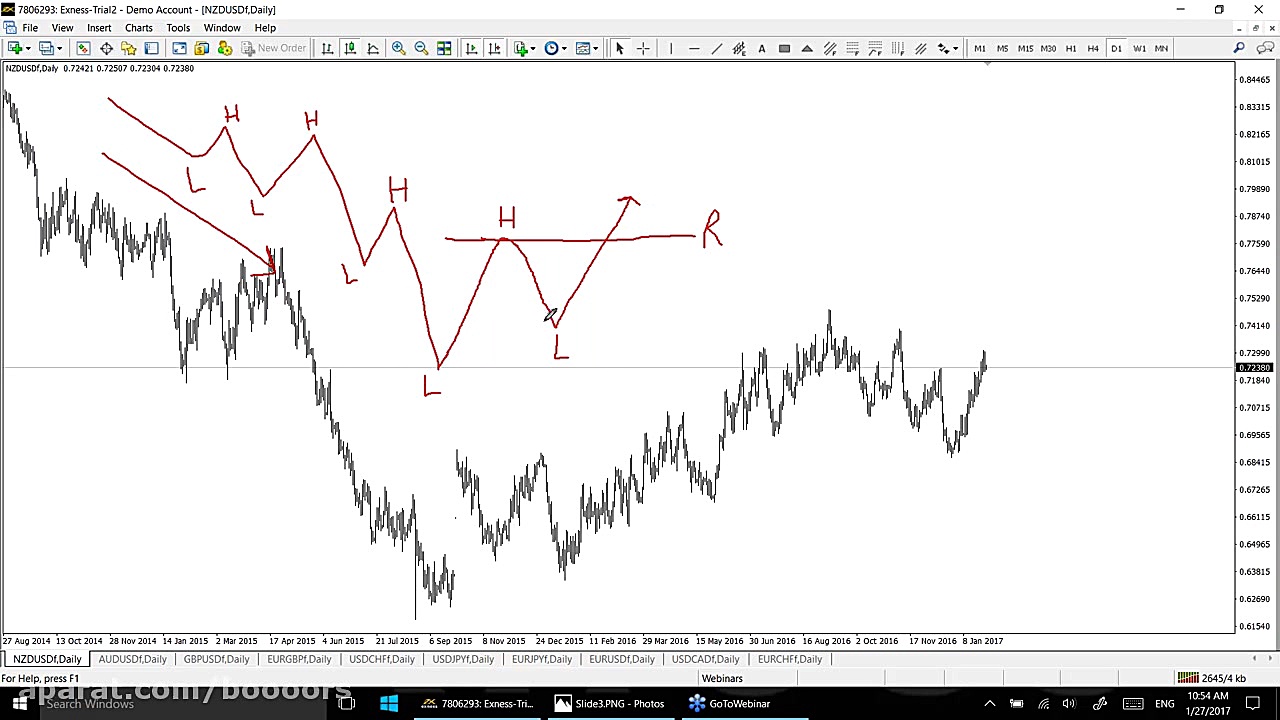Click the New Chart toolbar icon
Viewport: 1280px width, 720px height.
click(14, 48)
